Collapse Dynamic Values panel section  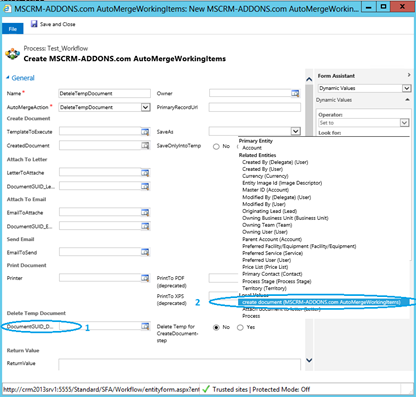point(407,100)
